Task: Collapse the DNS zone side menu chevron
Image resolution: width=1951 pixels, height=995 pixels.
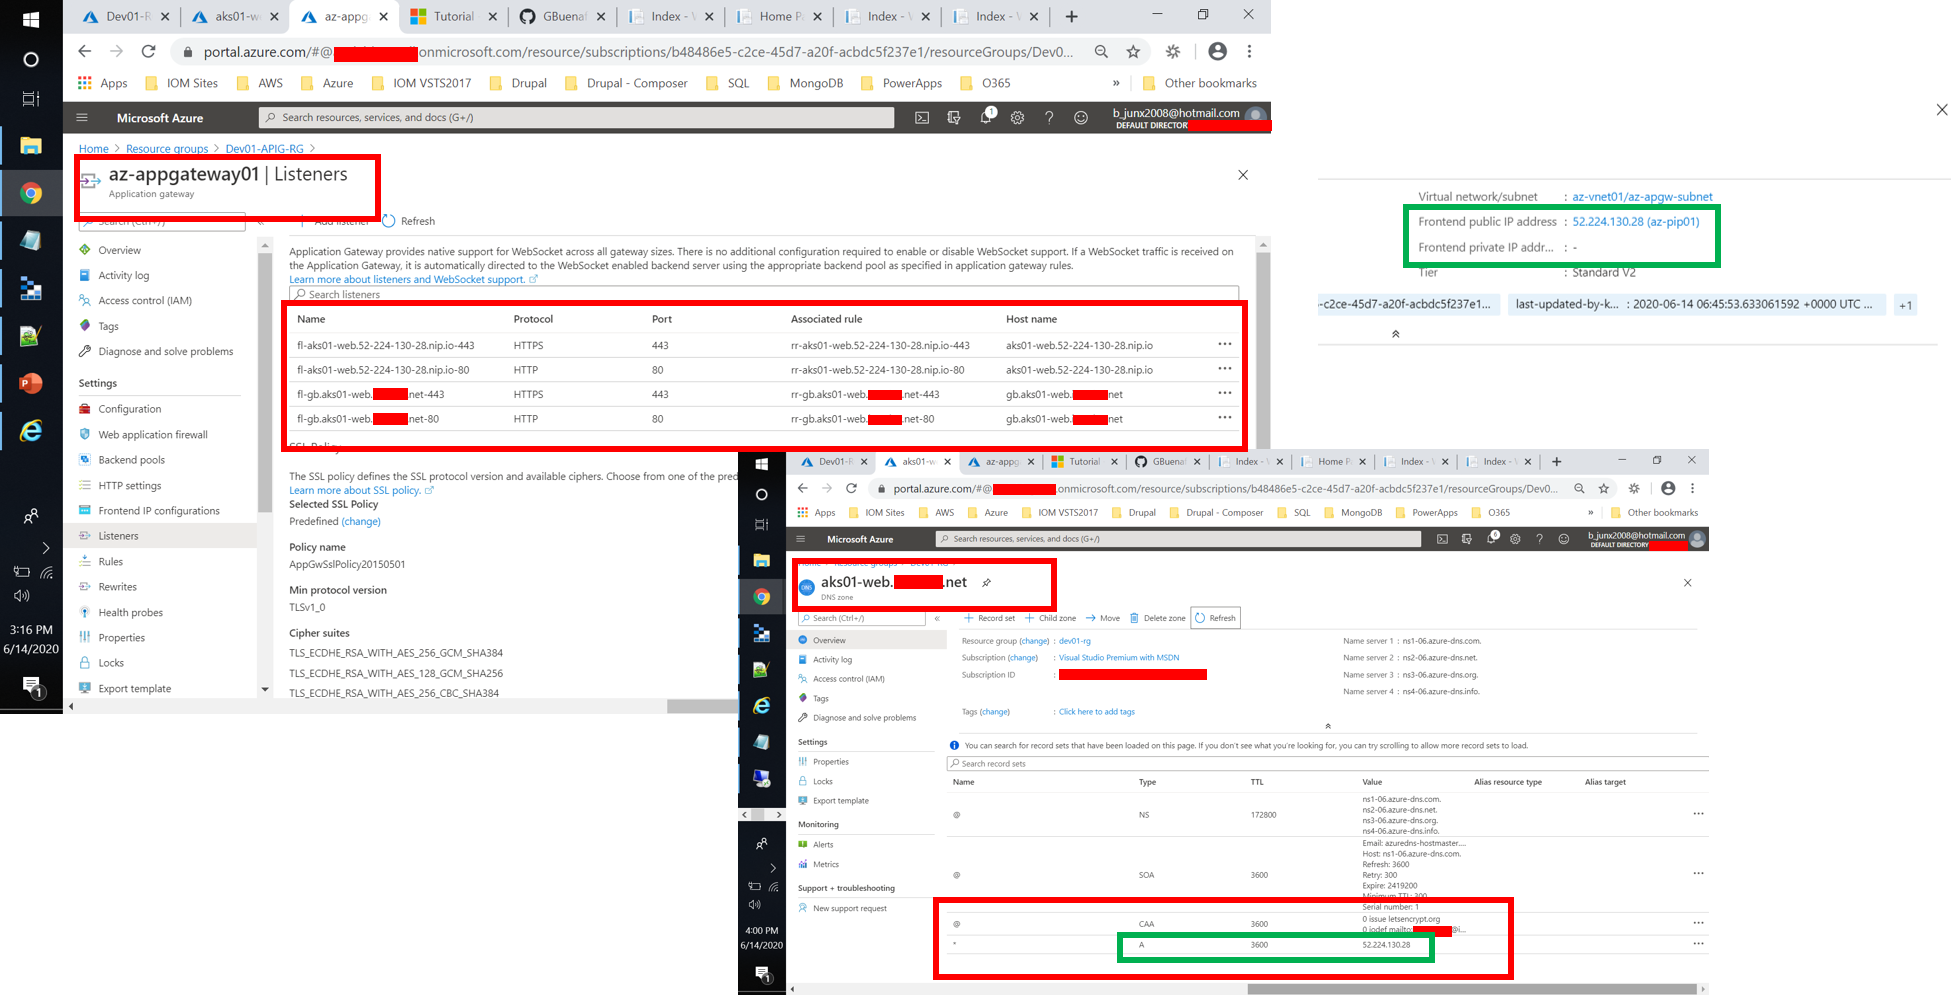Action: pos(937,619)
